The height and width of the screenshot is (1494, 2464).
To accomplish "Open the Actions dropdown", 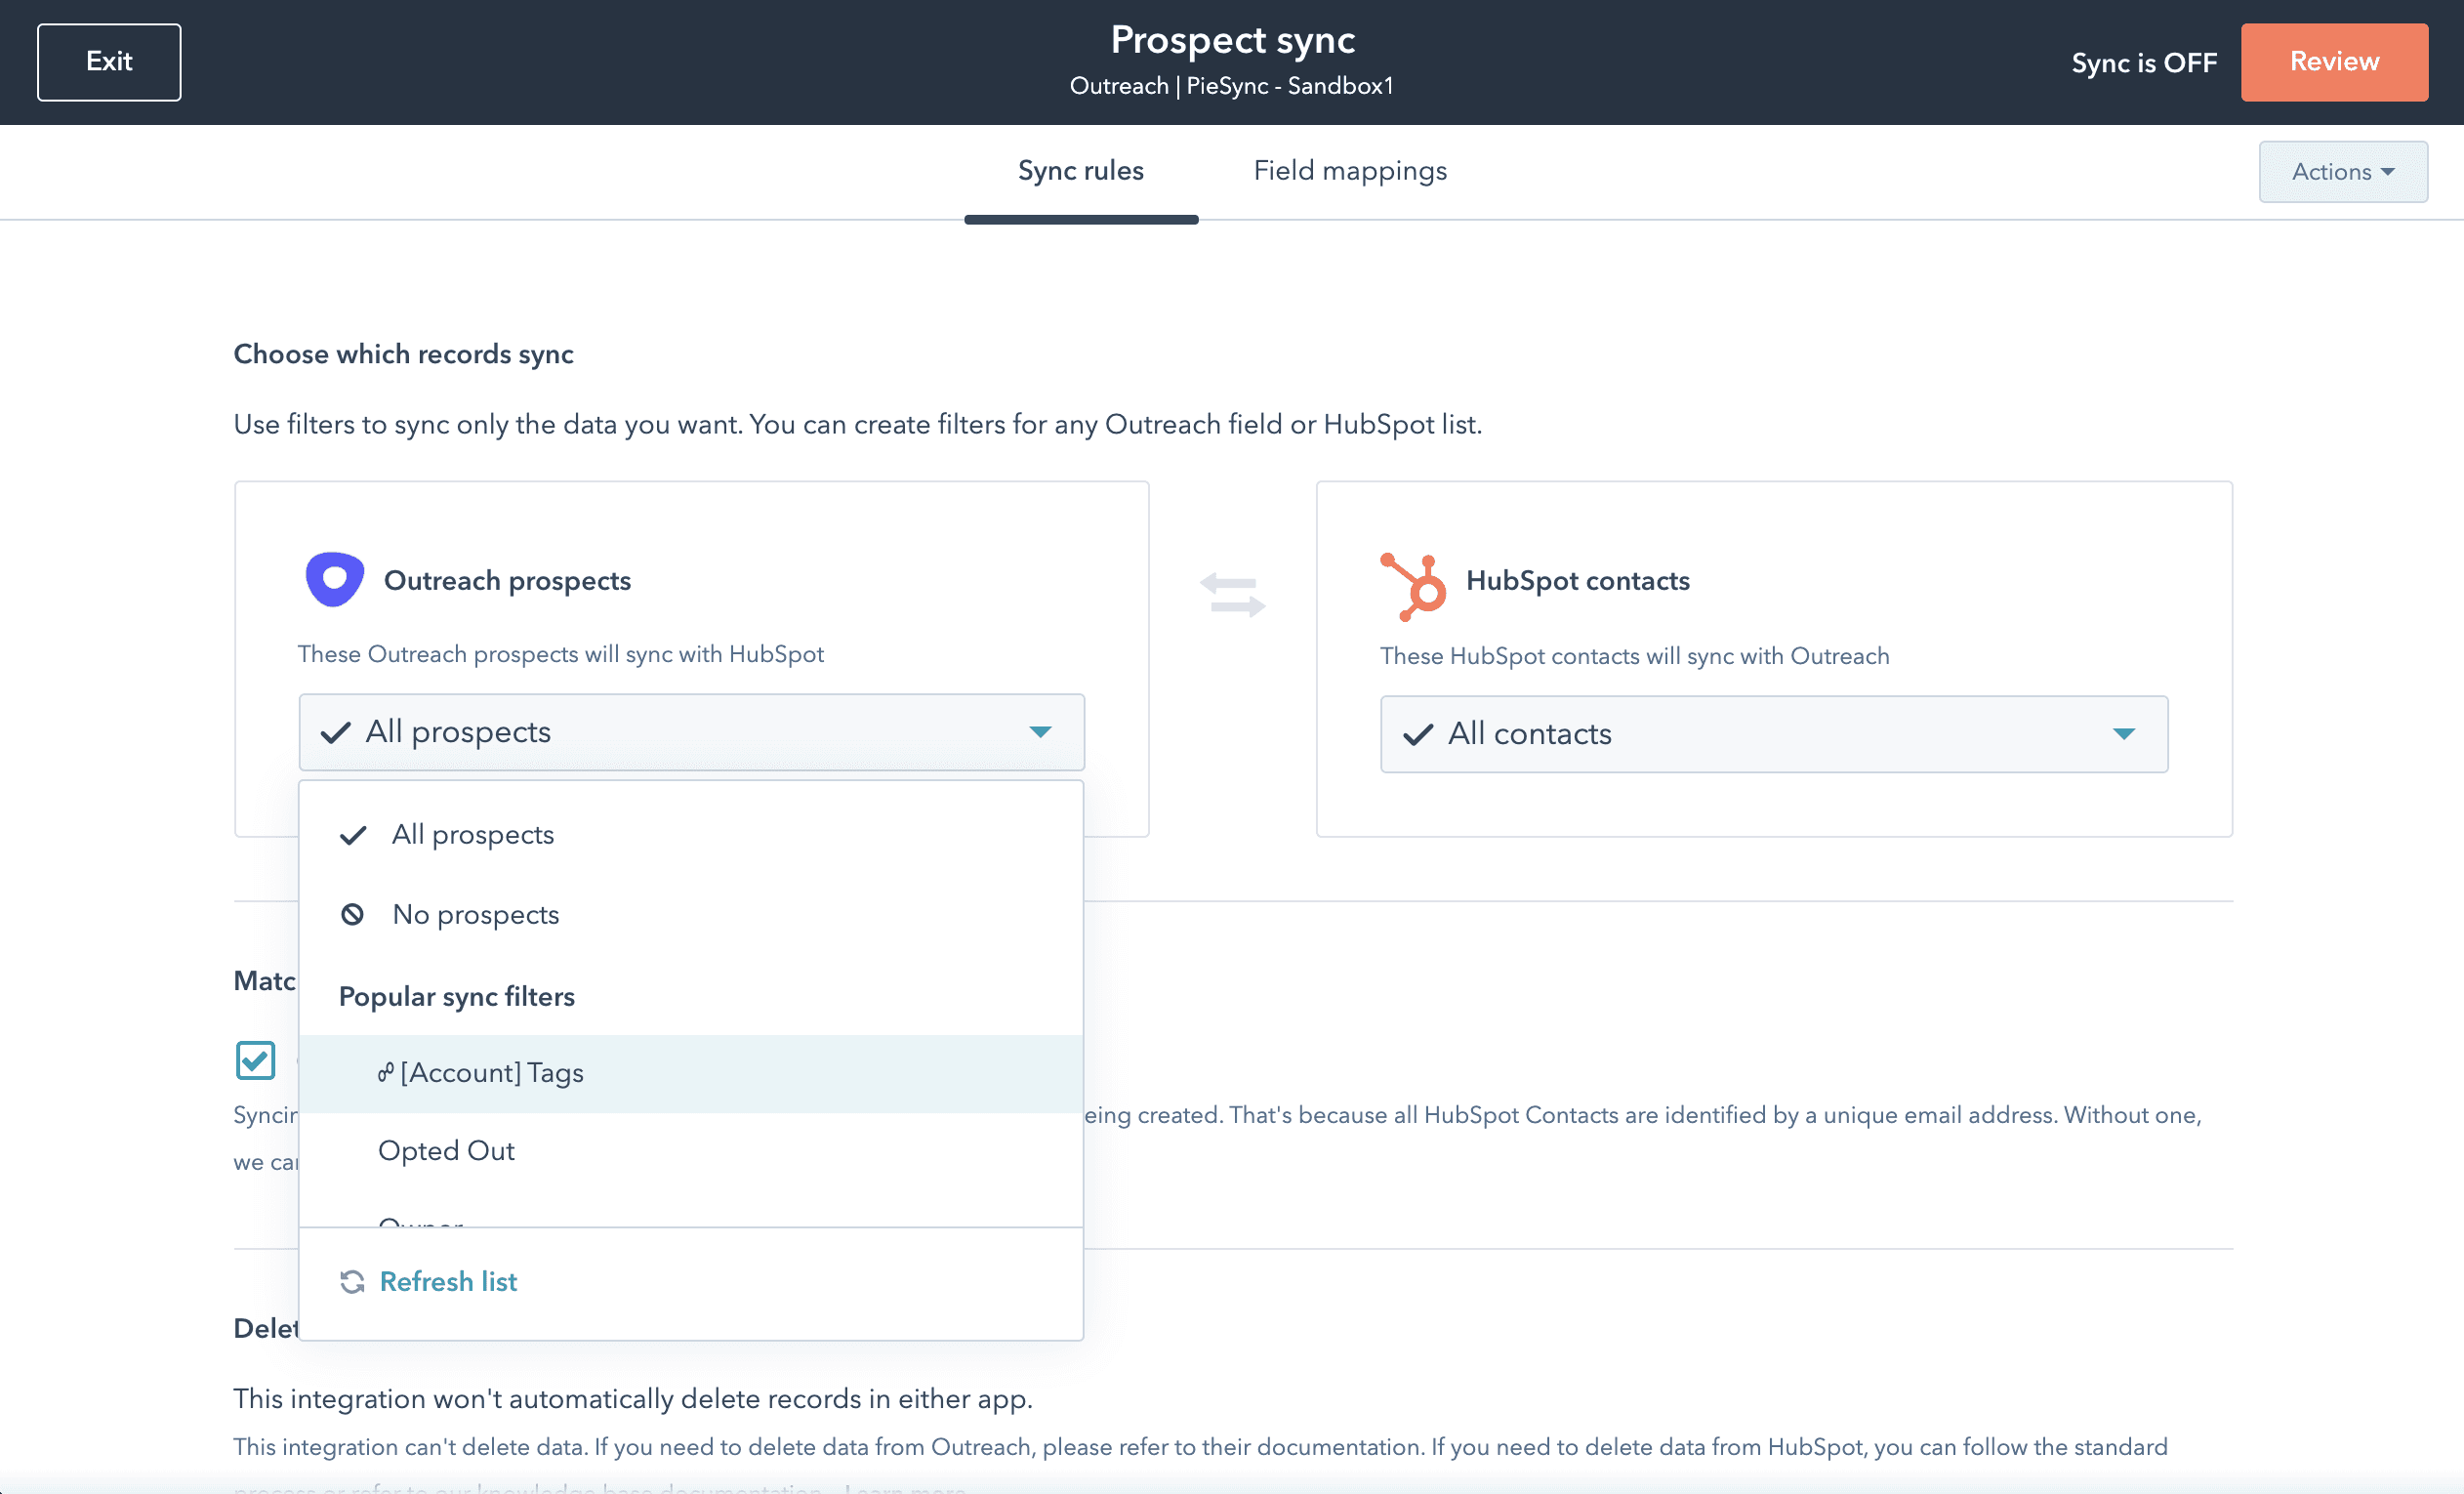I will point(2342,172).
